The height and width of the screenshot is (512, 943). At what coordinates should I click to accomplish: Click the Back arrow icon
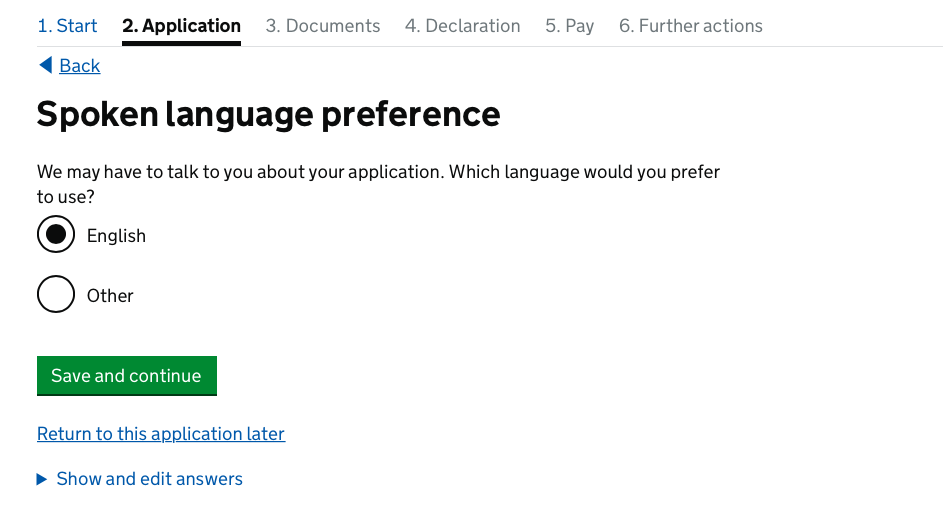click(x=46, y=65)
